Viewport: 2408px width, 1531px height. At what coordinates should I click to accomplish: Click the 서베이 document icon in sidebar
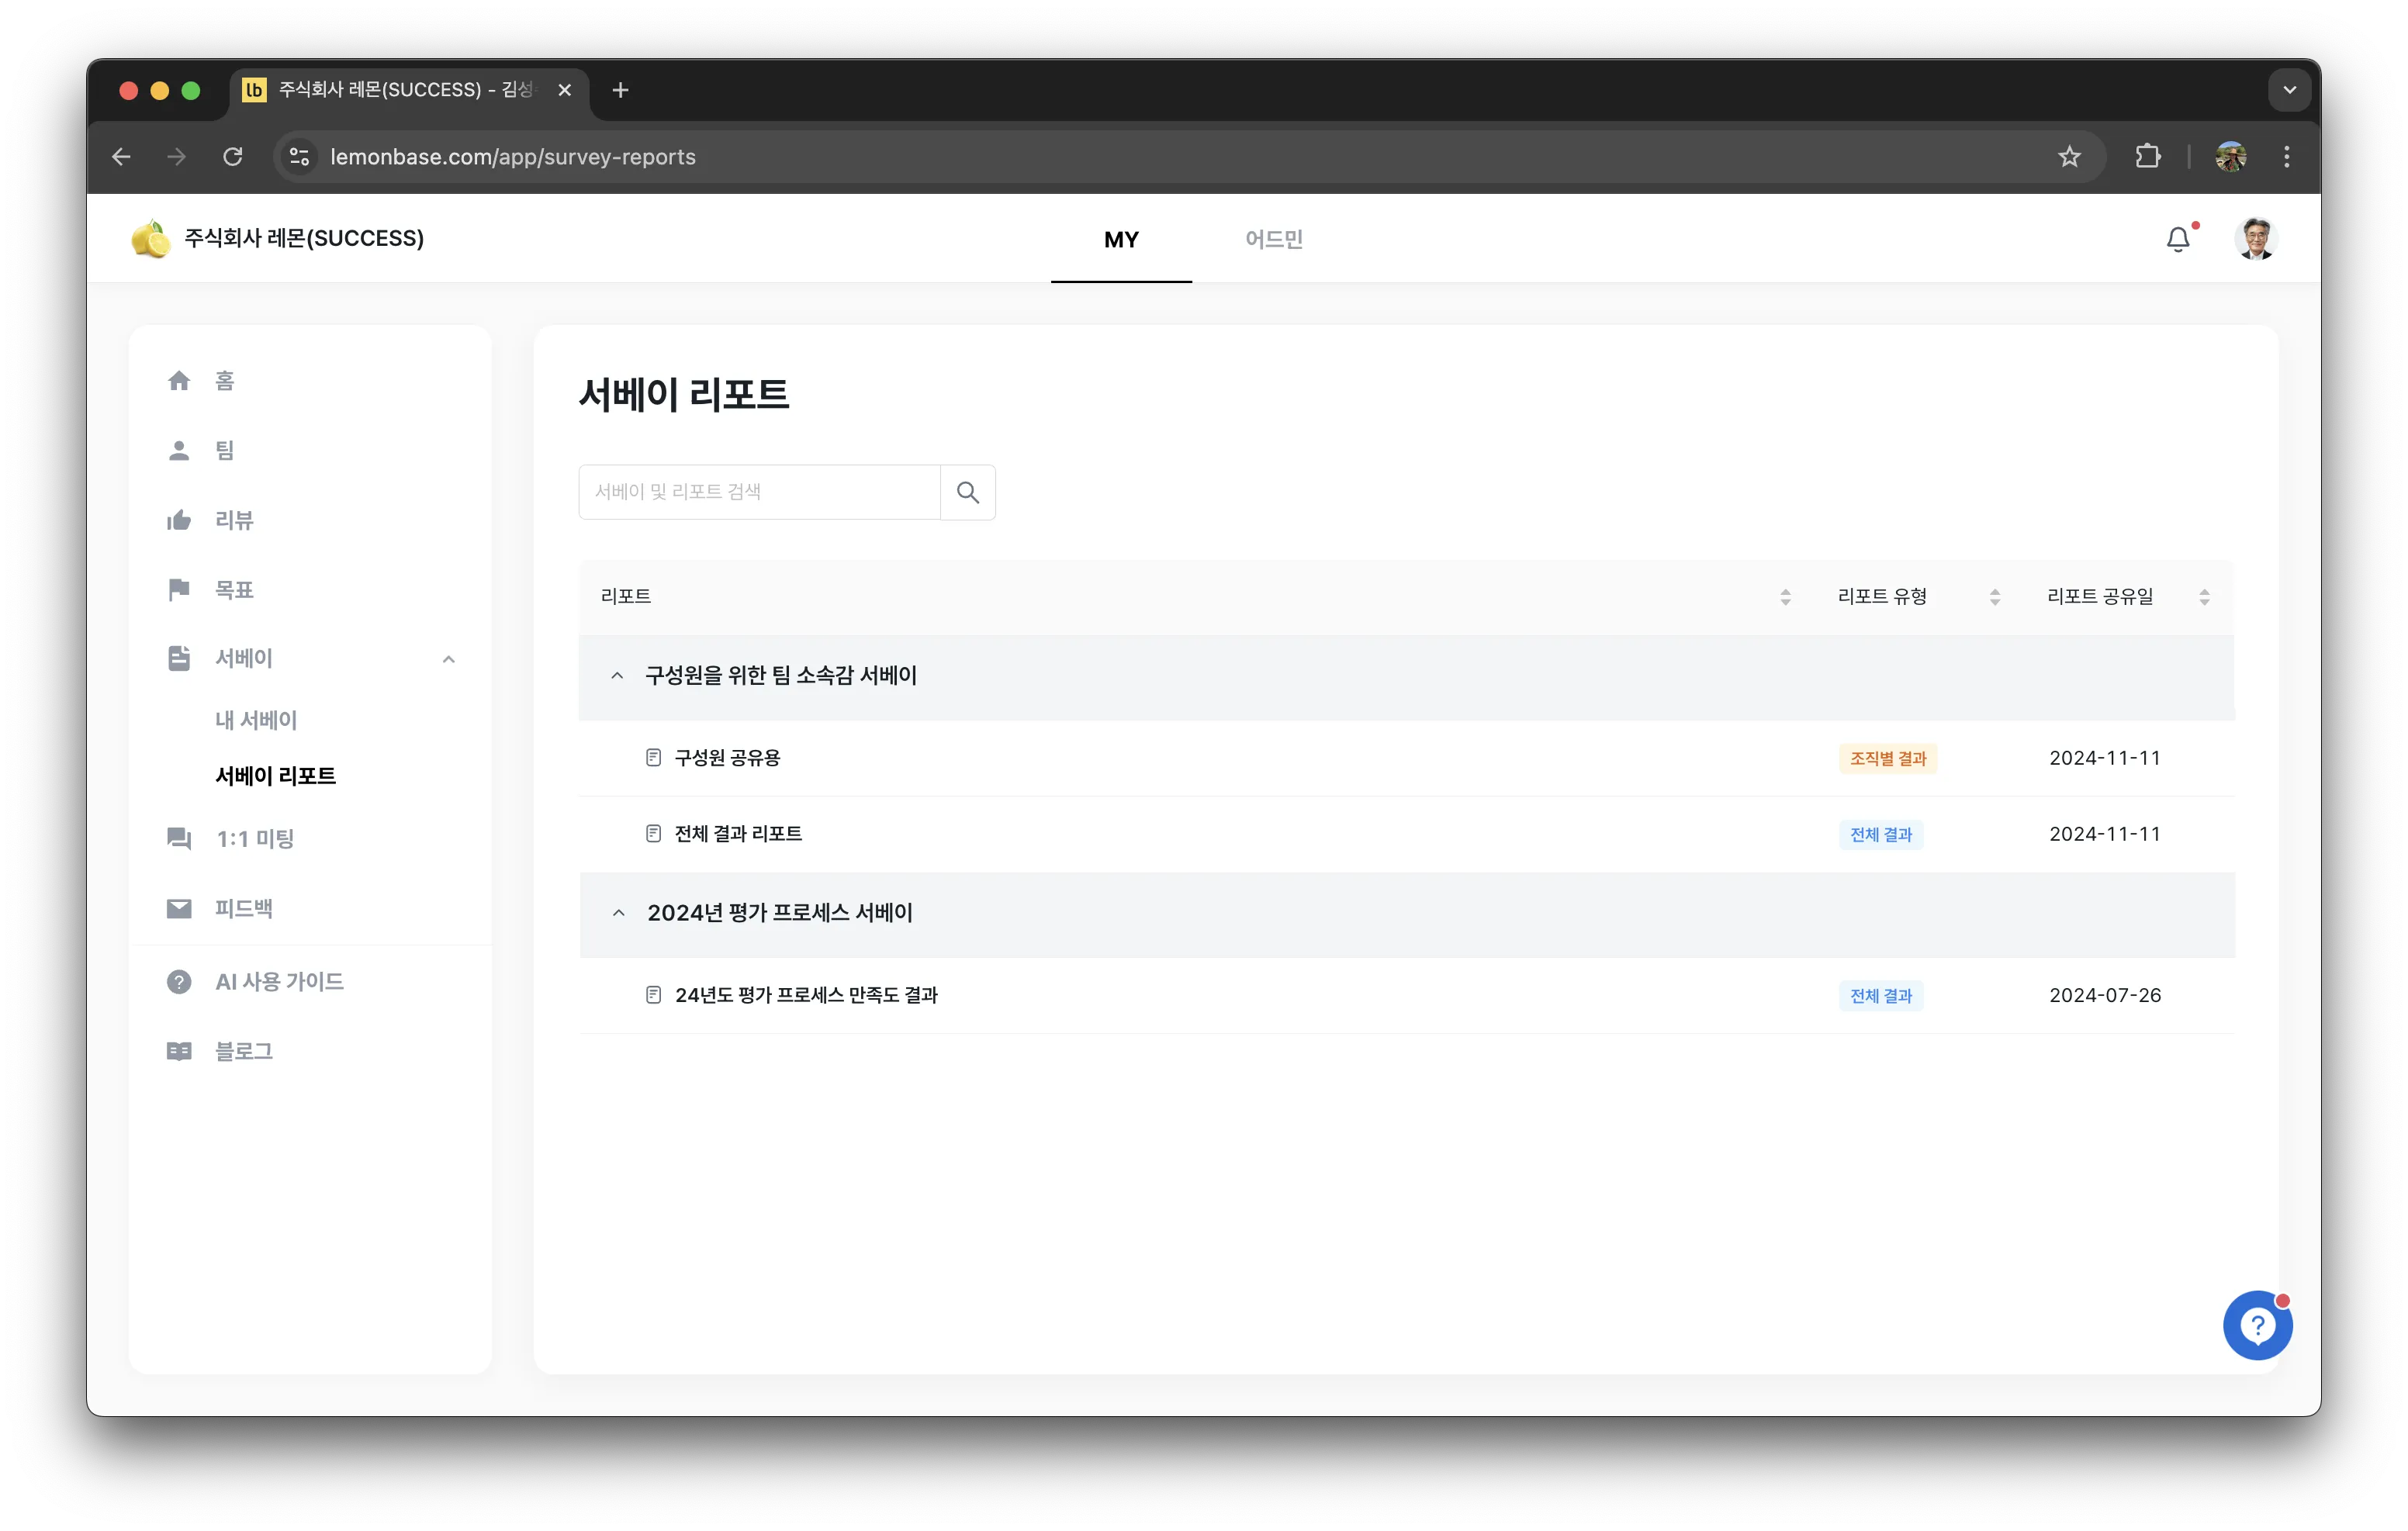(179, 658)
